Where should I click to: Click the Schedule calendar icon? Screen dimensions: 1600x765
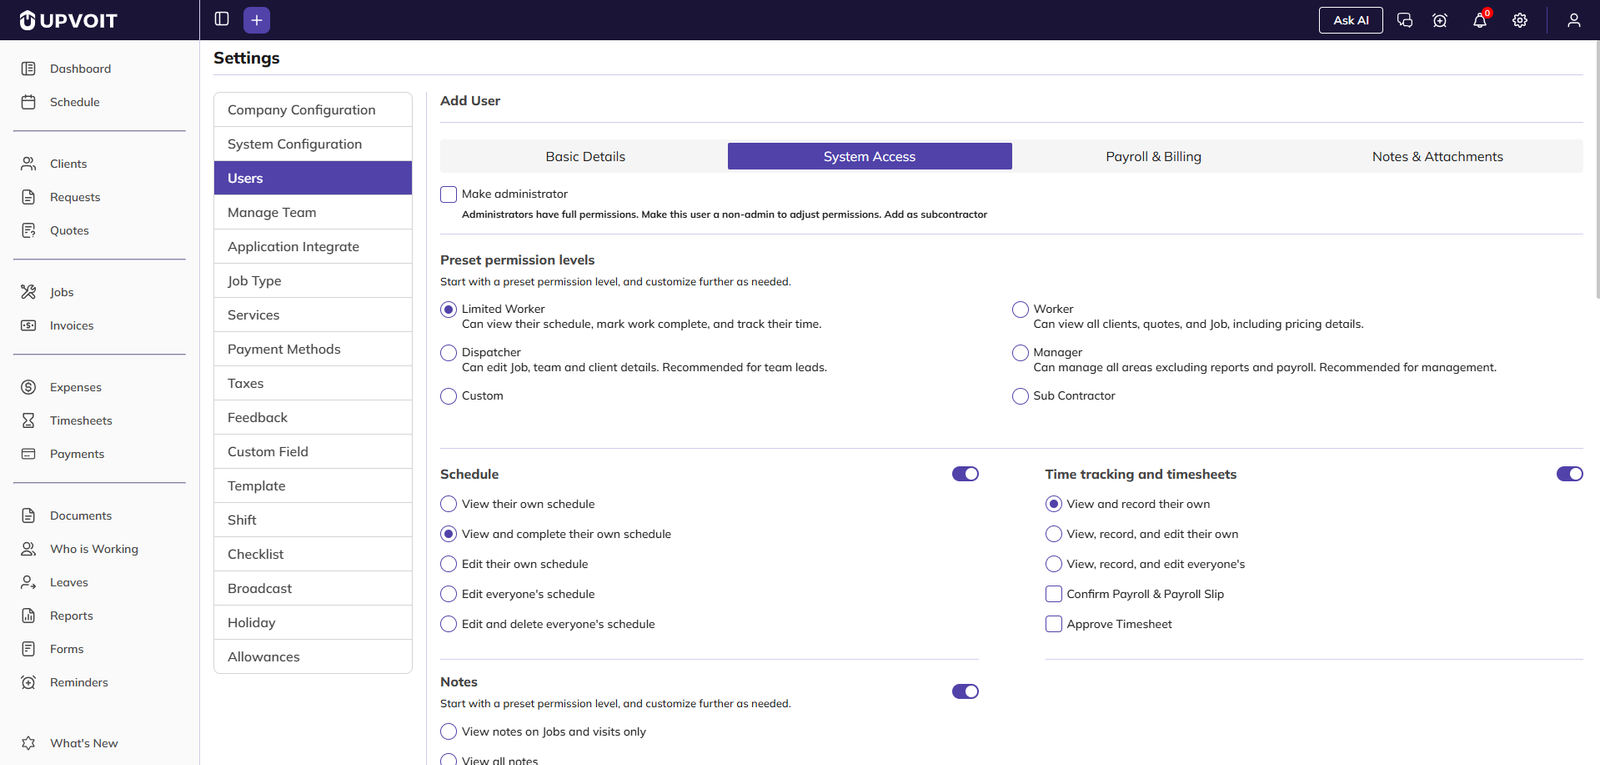(x=29, y=102)
